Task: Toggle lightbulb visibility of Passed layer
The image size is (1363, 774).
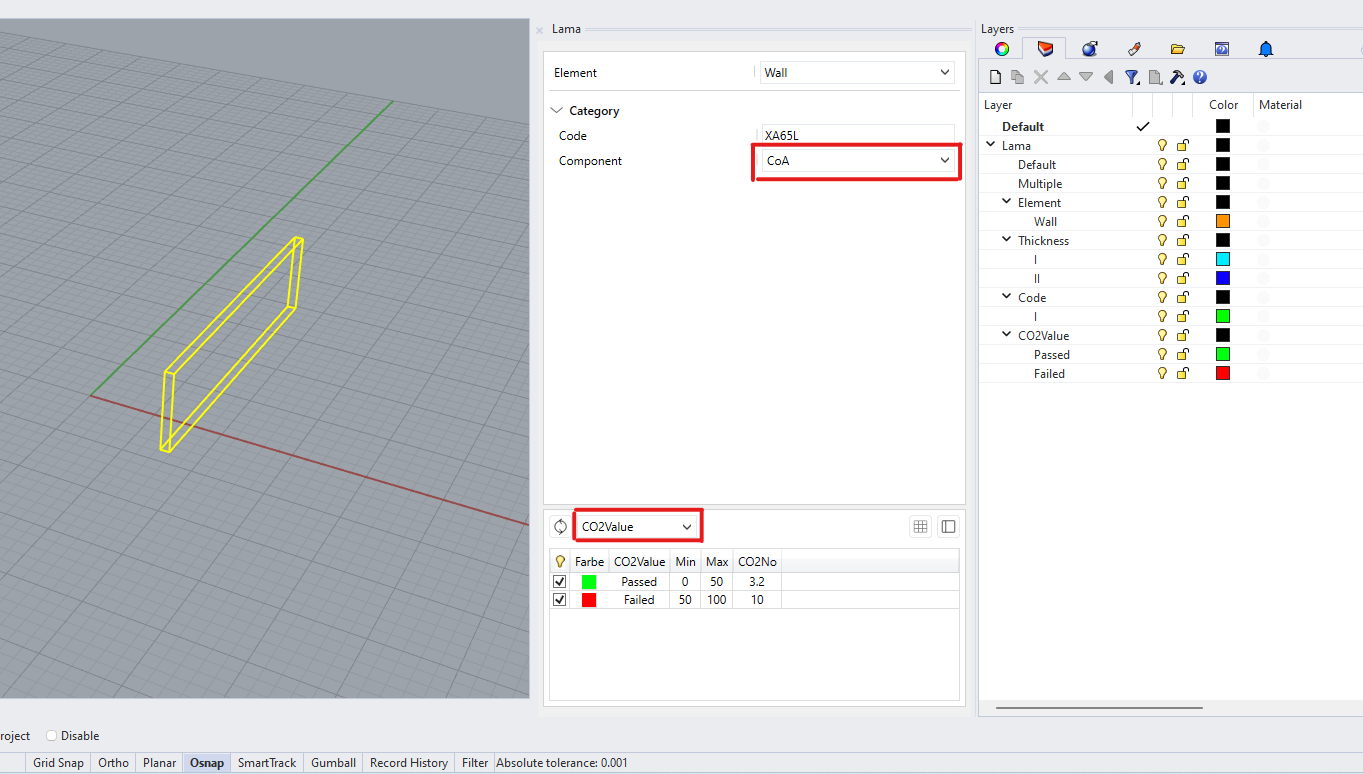Action: click(1162, 354)
